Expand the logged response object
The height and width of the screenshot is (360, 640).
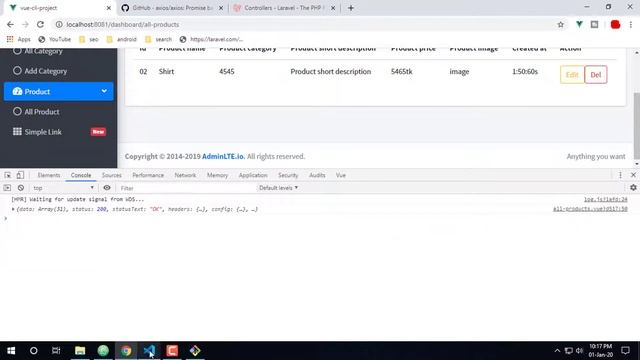pos(13,209)
